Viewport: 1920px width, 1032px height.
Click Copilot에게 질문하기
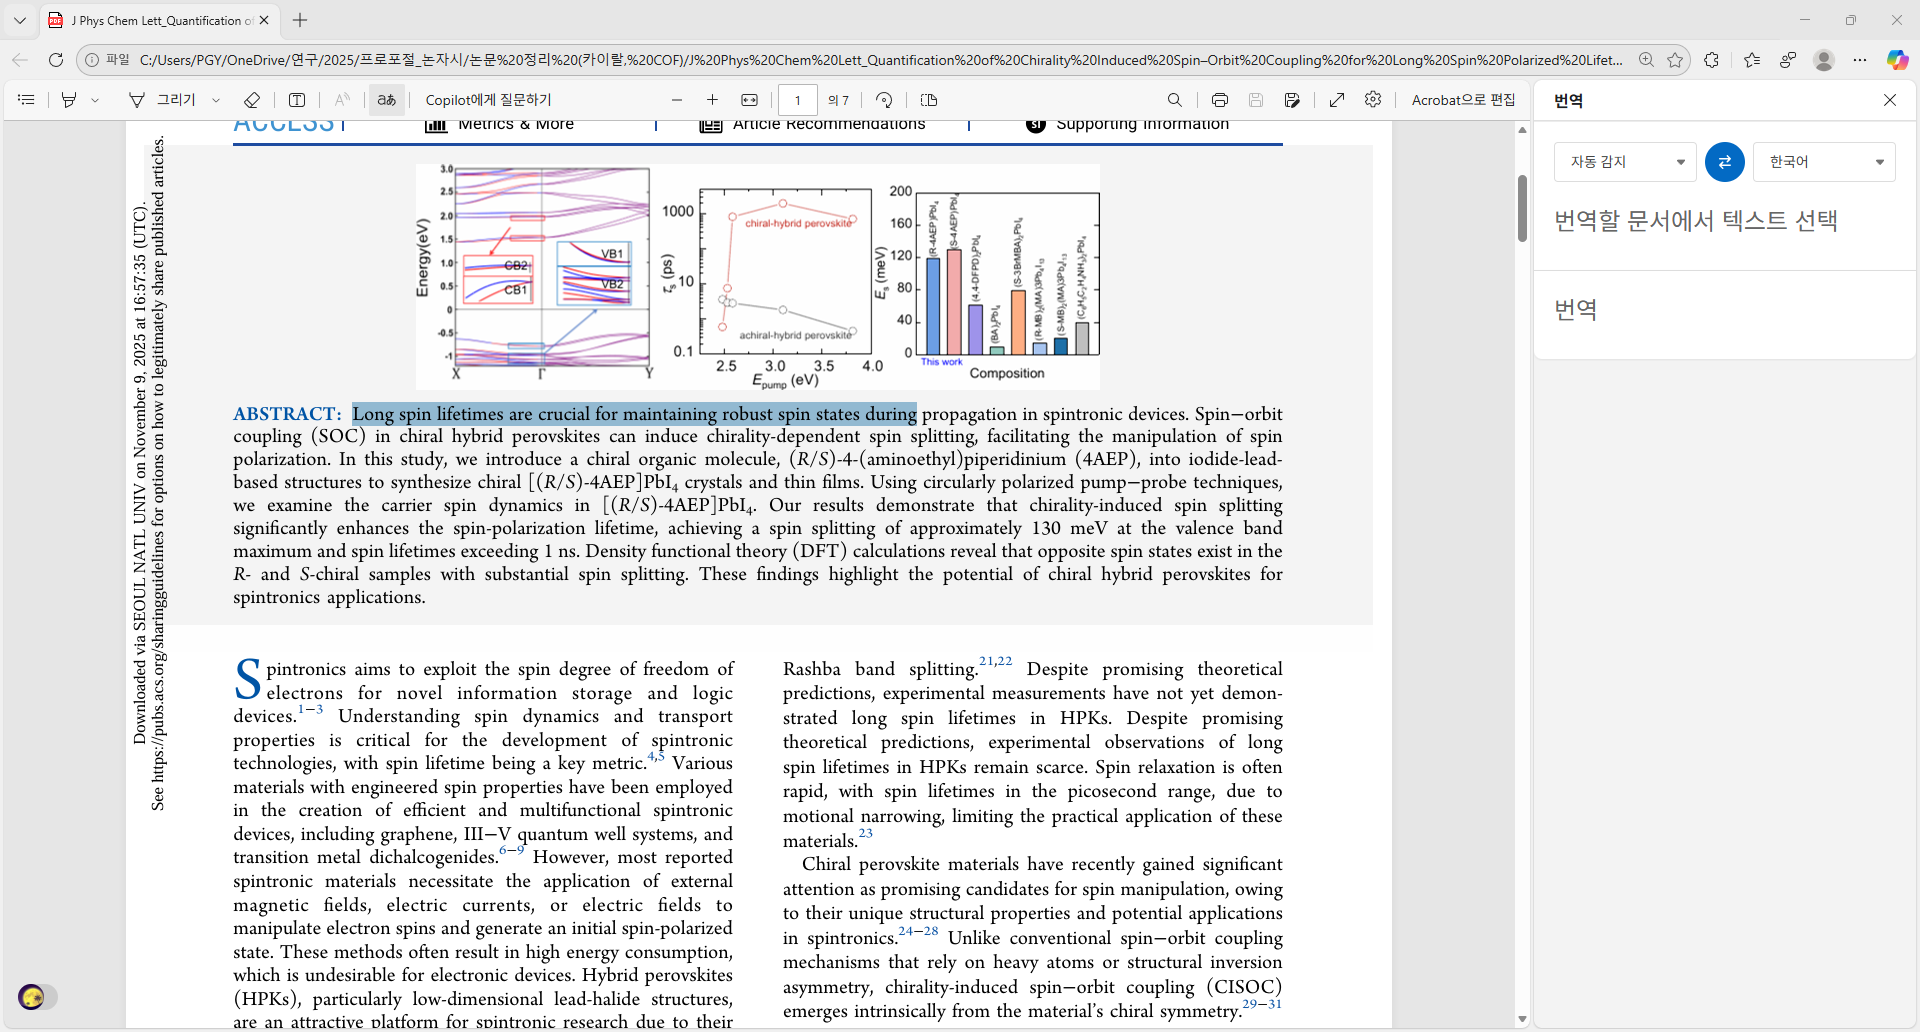pyautogui.click(x=487, y=99)
